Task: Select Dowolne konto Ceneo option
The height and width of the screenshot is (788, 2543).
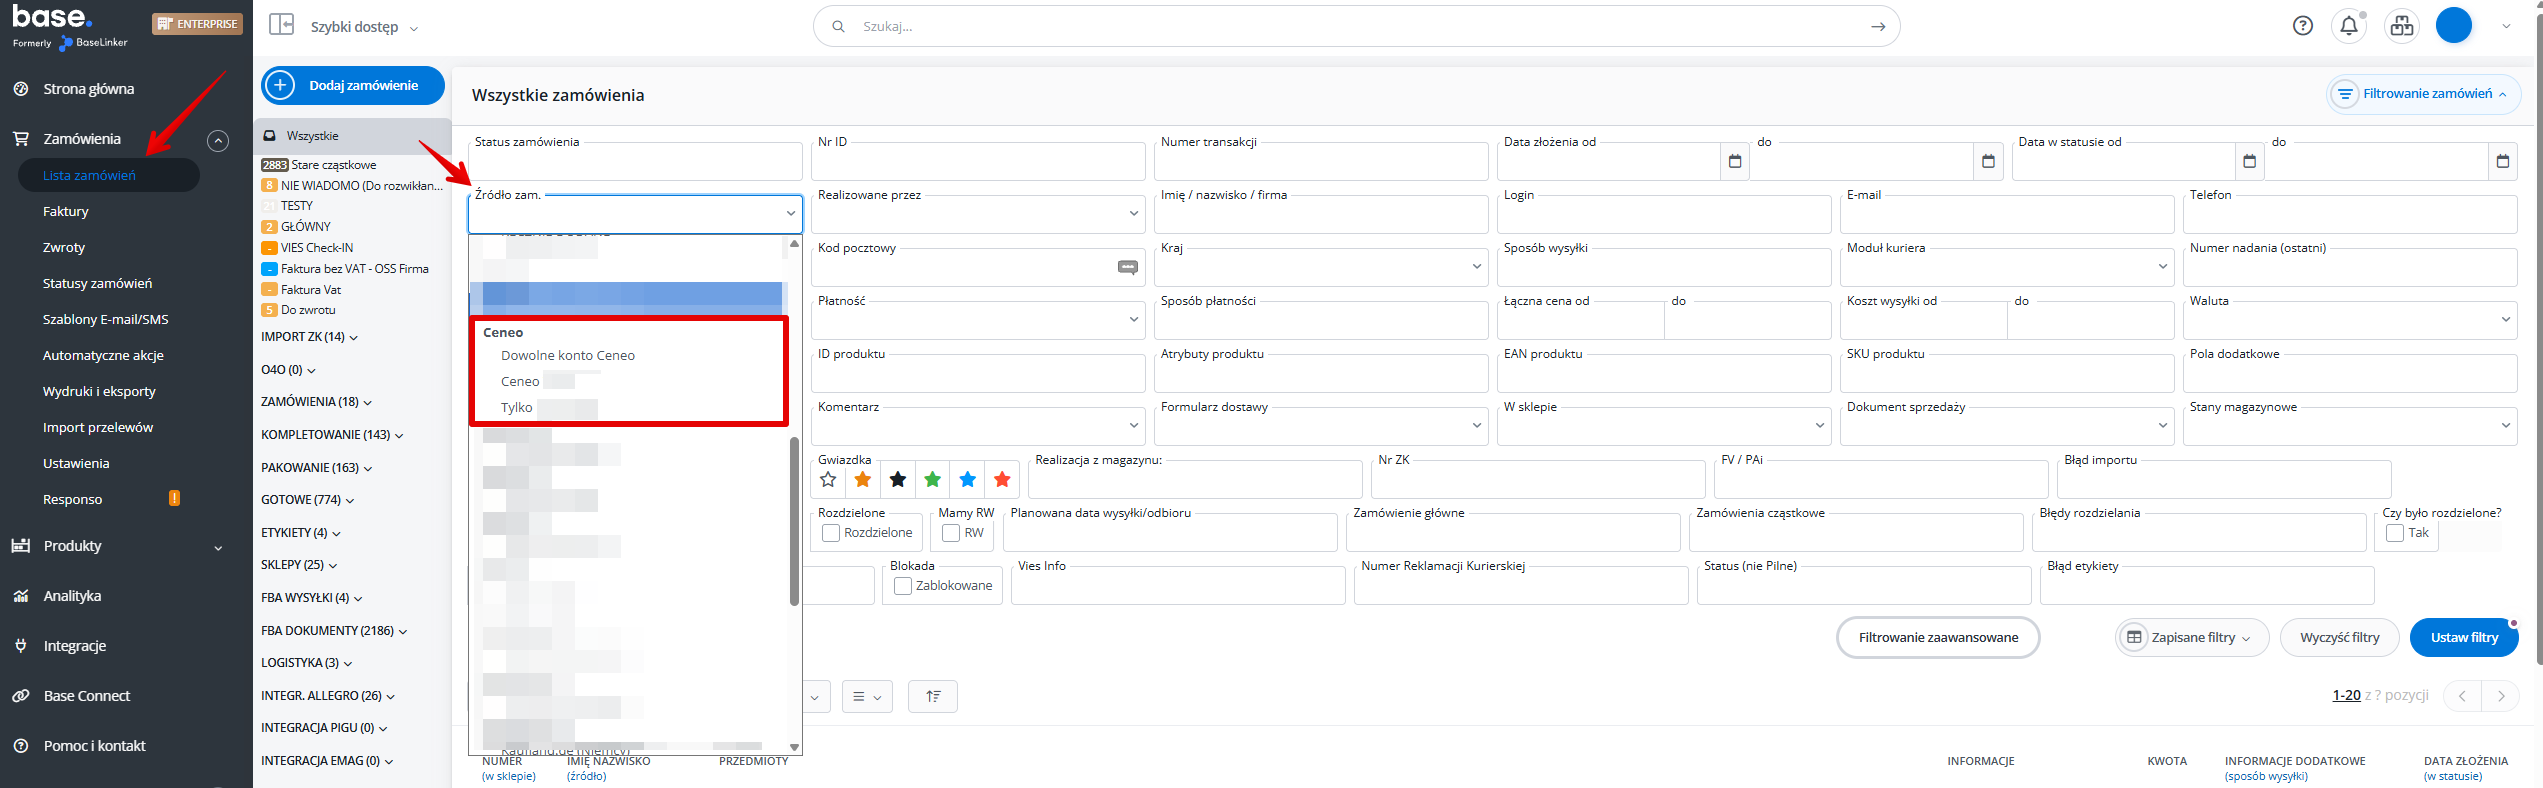Action: [x=567, y=355]
